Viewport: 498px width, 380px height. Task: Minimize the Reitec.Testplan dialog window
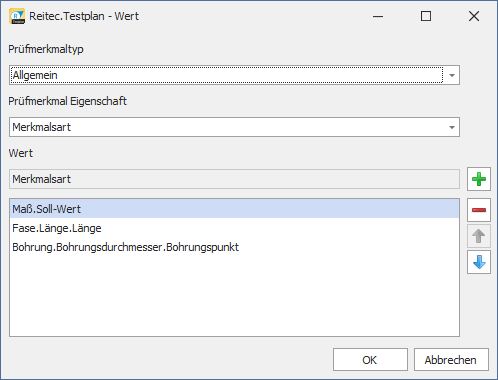coord(378,16)
